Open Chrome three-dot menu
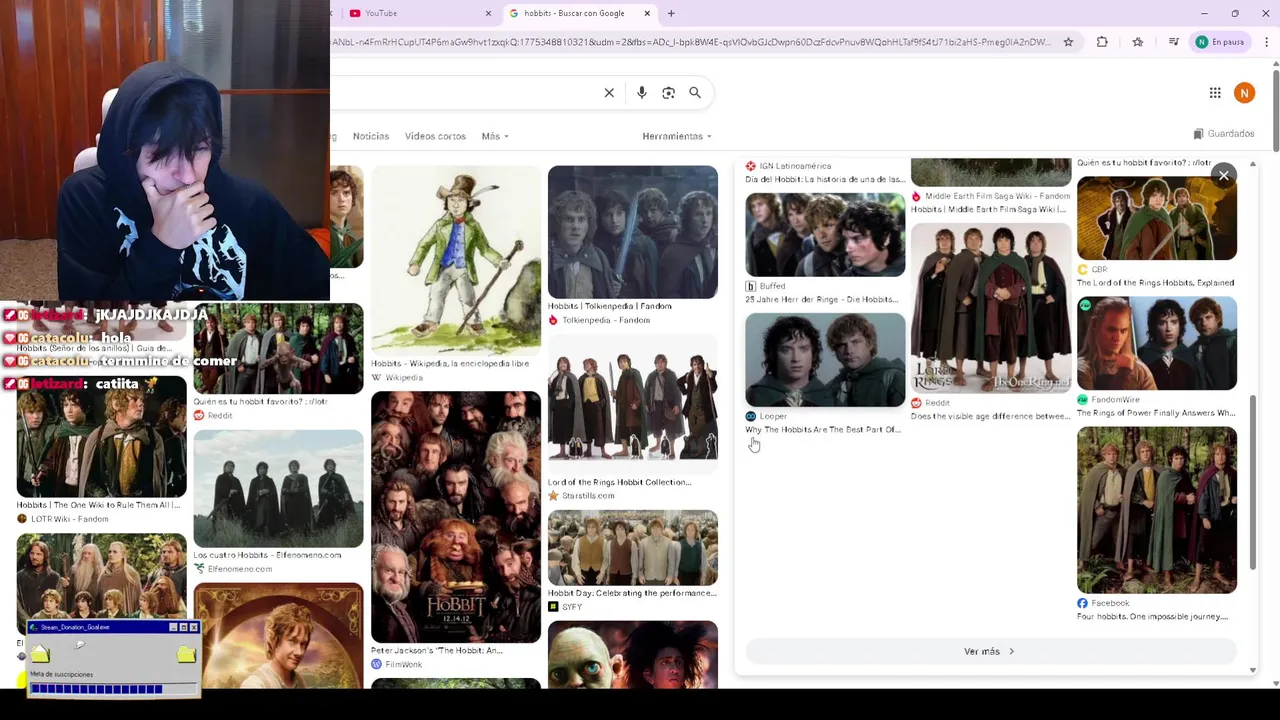 (x=1267, y=42)
